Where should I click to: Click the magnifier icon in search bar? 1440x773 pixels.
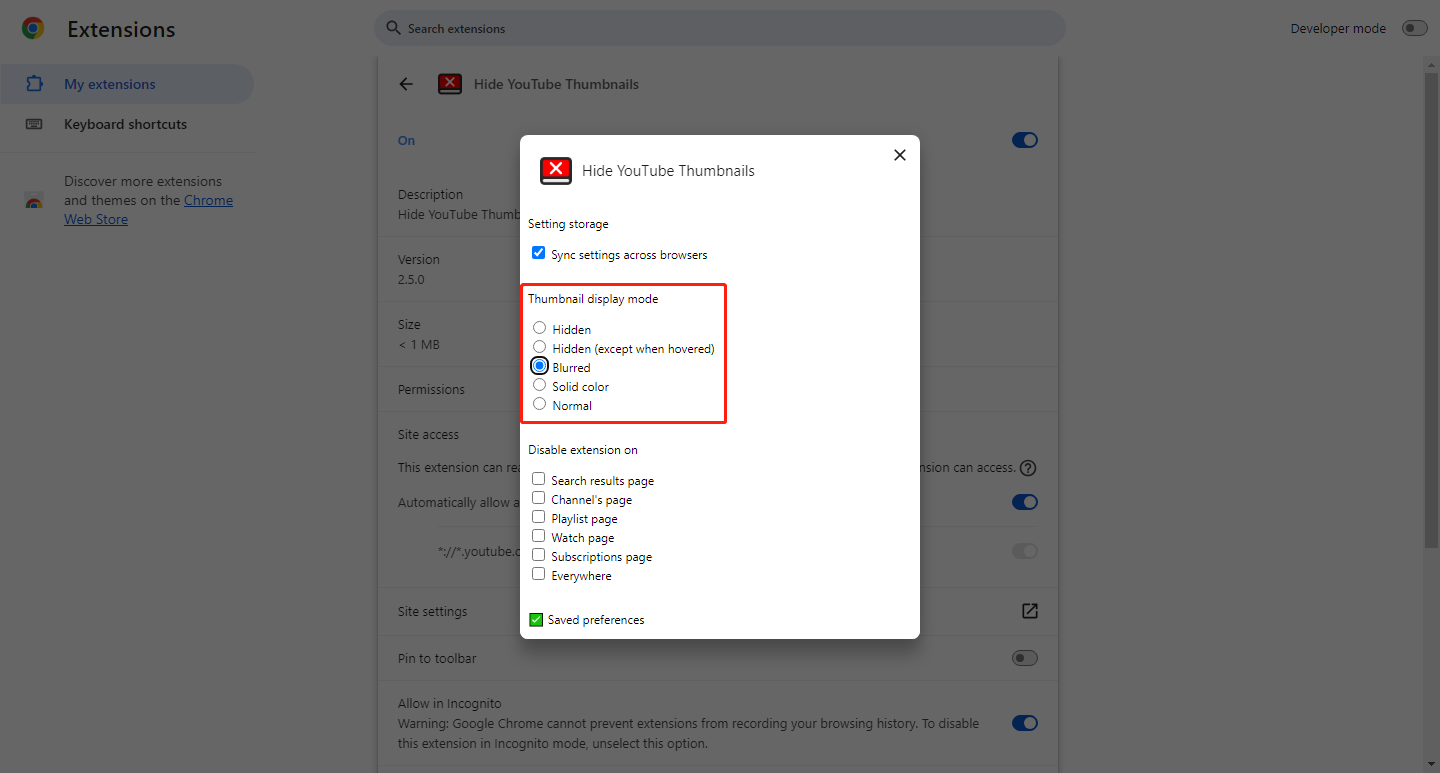tap(393, 28)
